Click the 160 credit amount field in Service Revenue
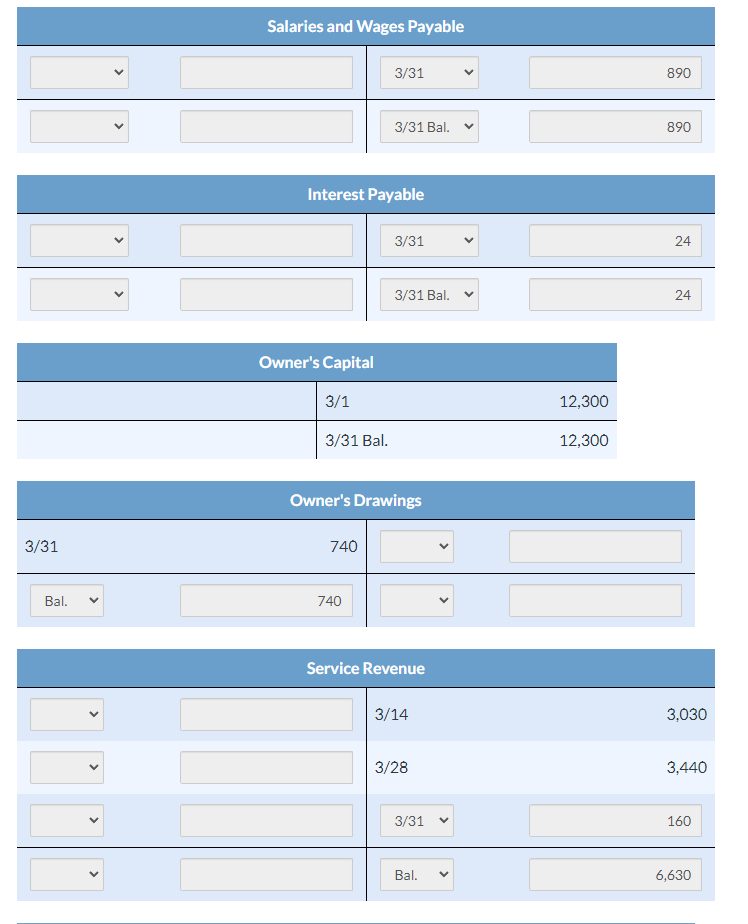The image size is (748, 924). pyautogui.click(x=615, y=820)
